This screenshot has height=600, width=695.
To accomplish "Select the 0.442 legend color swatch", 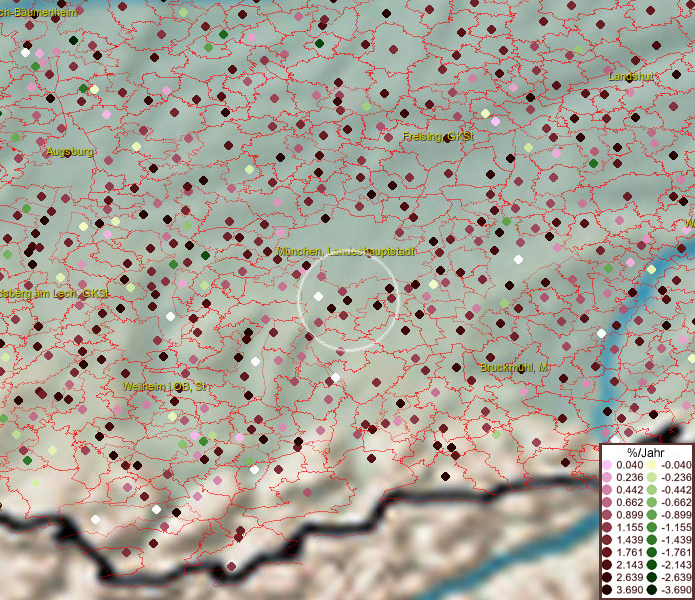I will click(607, 490).
